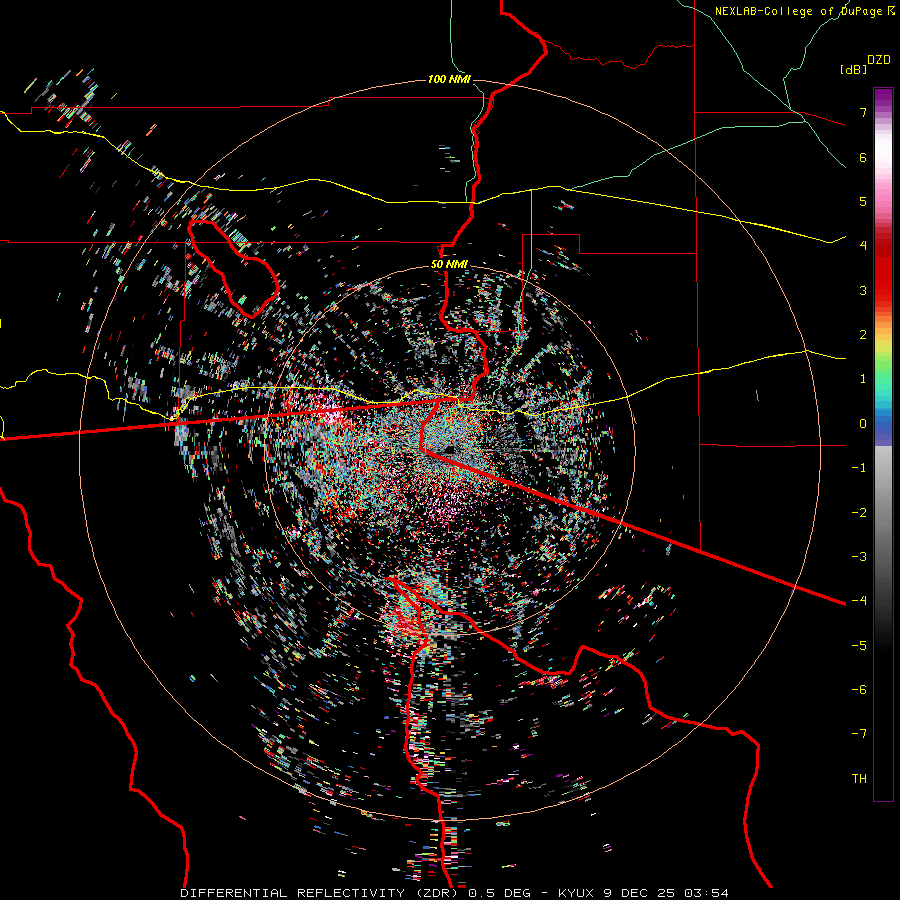900x900 pixels.
Task: Select the 100 NMI range ring label
Action: coord(449,79)
